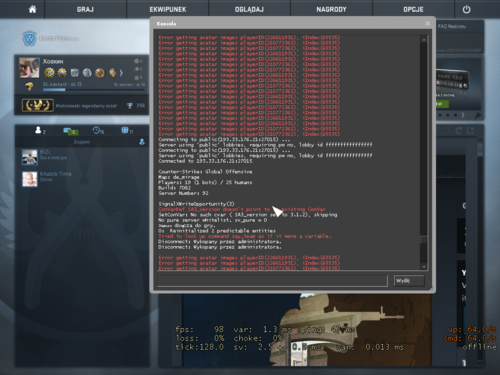Click the add friend icon
The width and height of the screenshot is (500, 375).
[142, 142]
